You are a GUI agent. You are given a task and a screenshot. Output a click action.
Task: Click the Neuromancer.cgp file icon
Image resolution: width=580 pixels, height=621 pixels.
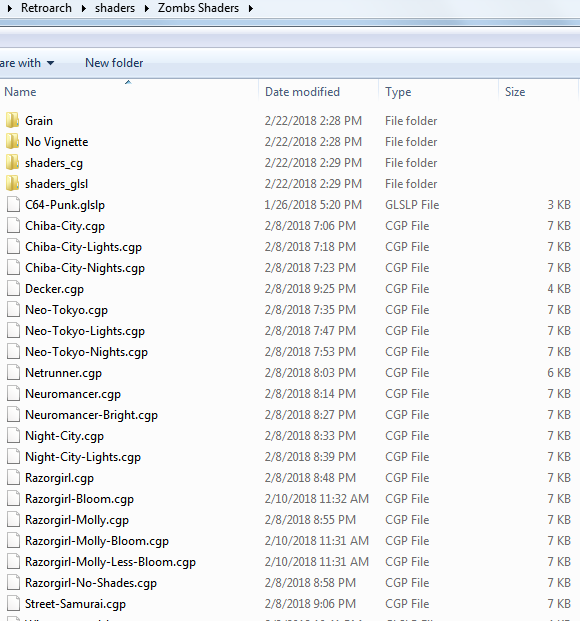[x=13, y=393]
